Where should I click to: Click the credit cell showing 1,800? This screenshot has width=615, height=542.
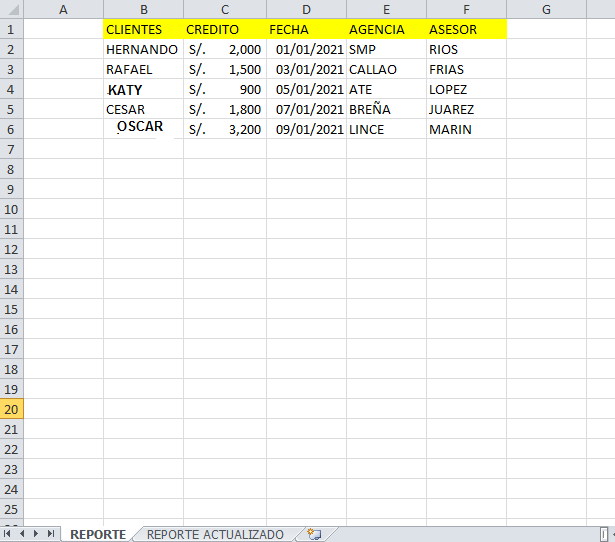tap(225, 109)
